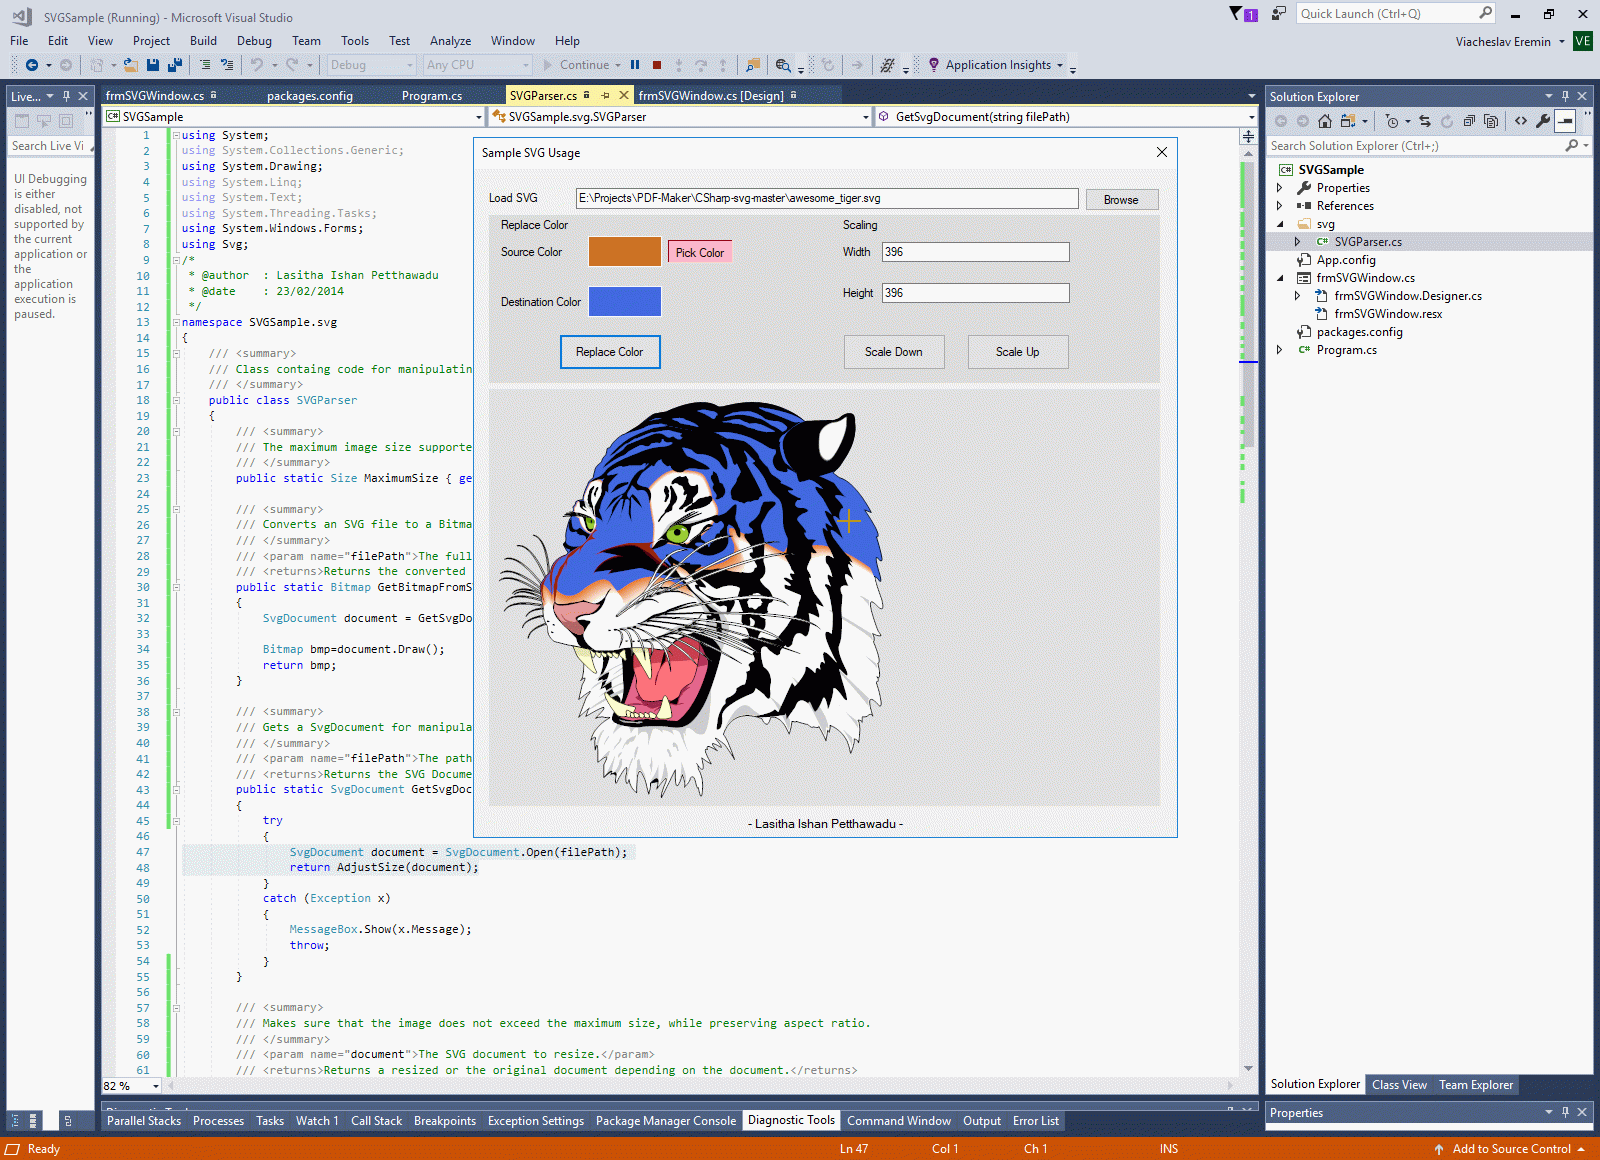Click the Save All toolbar icon
The height and width of the screenshot is (1160, 1600).
click(175, 65)
